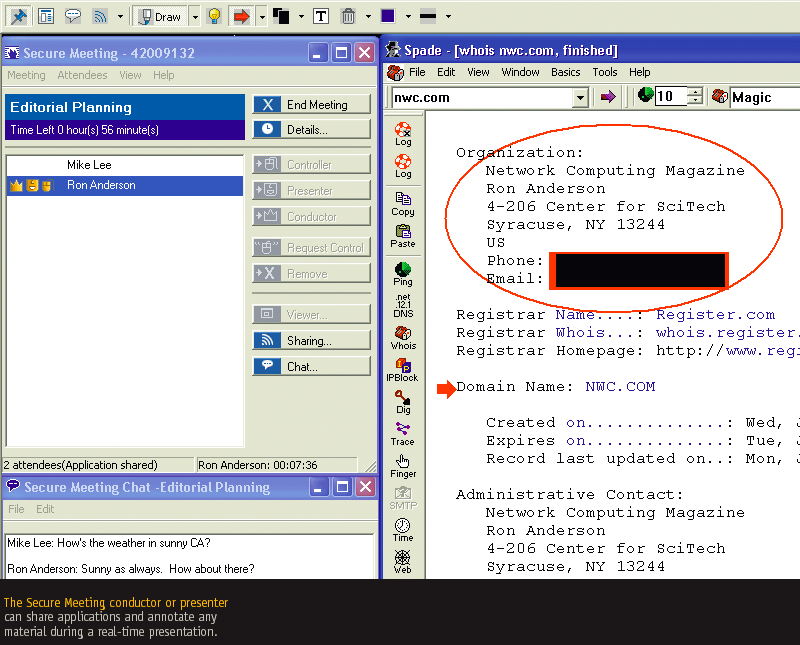
Task: Select the Draw tool button
Action: [x=161, y=17]
